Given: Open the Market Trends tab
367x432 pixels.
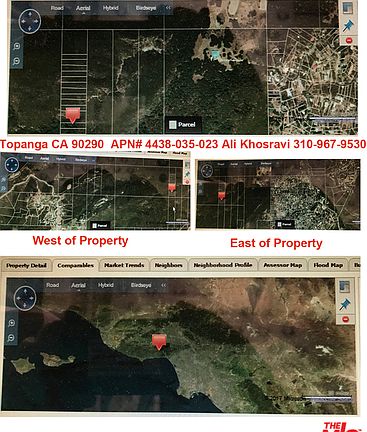Looking at the screenshot, I should 124,265.
